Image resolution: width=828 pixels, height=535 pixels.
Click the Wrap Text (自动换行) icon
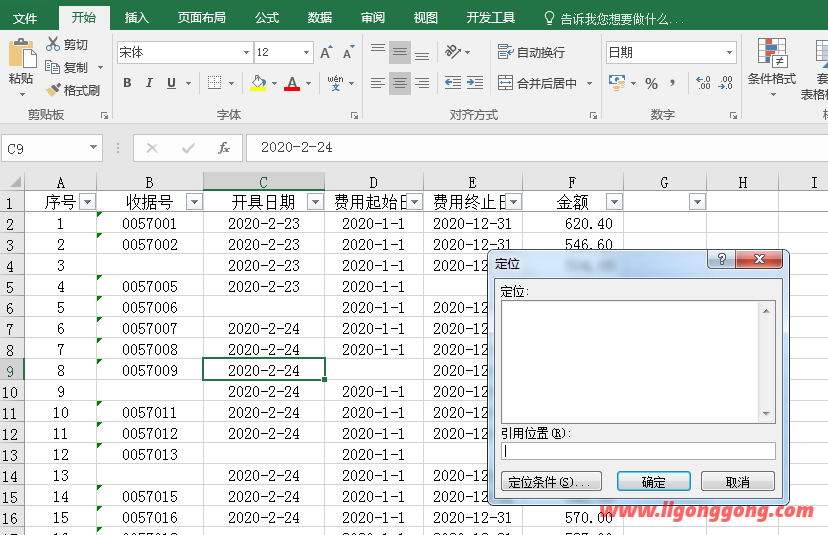click(x=505, y=52)
